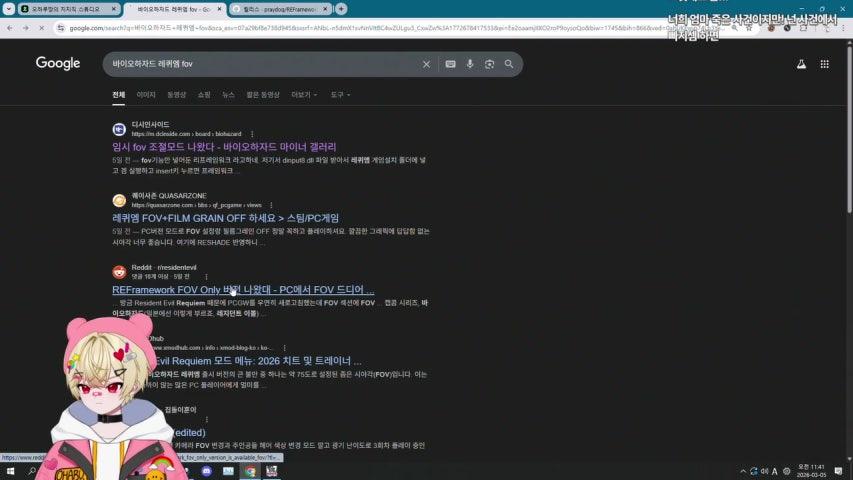Viewport: 853px width, 480px height.
Task: Open Windows taskbar search
Action: click(x=32, y=471)
